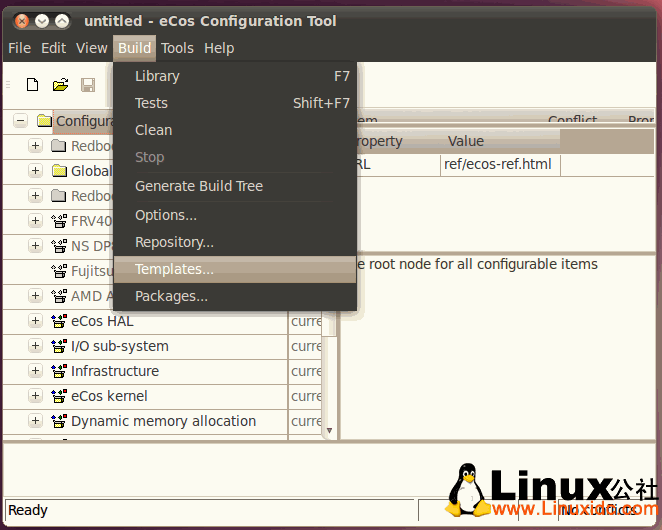Collapse the Configuration root node
662x530 pixels.
[20, 121]
